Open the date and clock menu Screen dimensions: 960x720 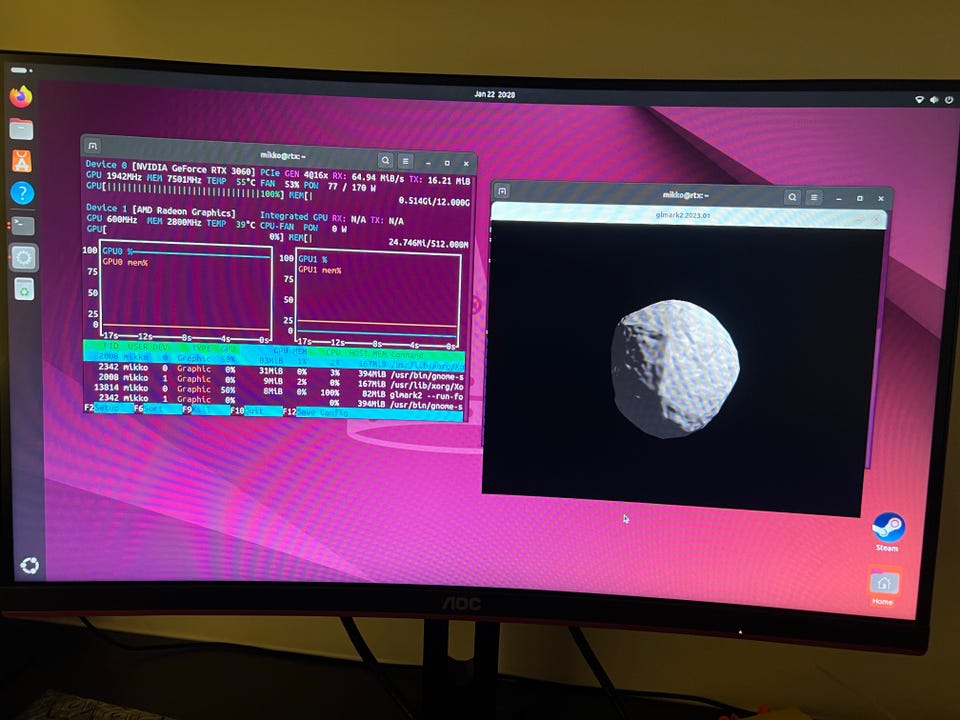coord(495,94)
